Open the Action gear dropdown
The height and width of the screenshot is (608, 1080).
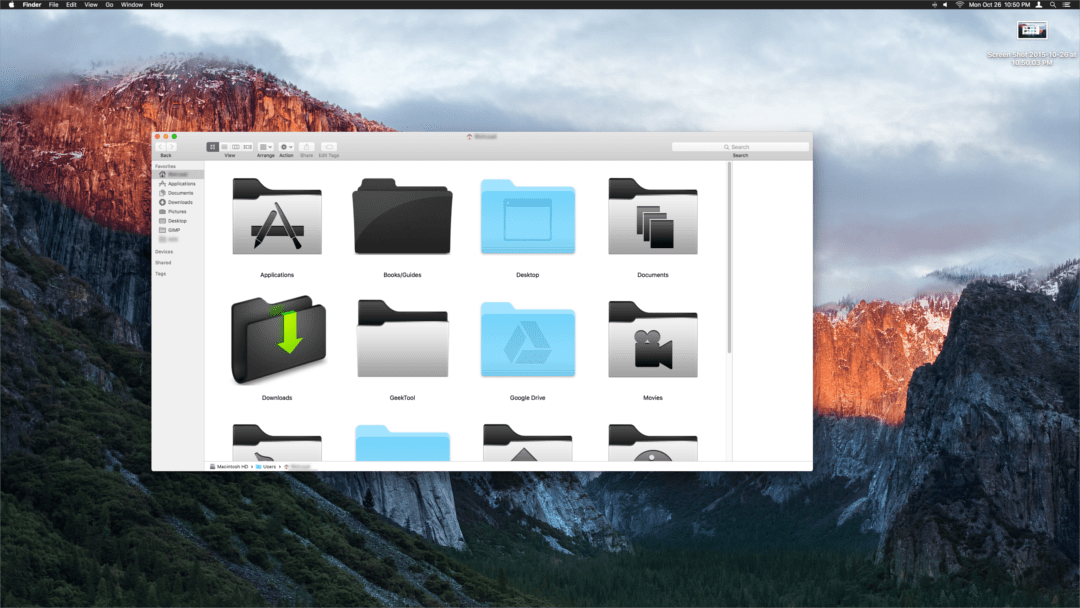click(287, 147)
